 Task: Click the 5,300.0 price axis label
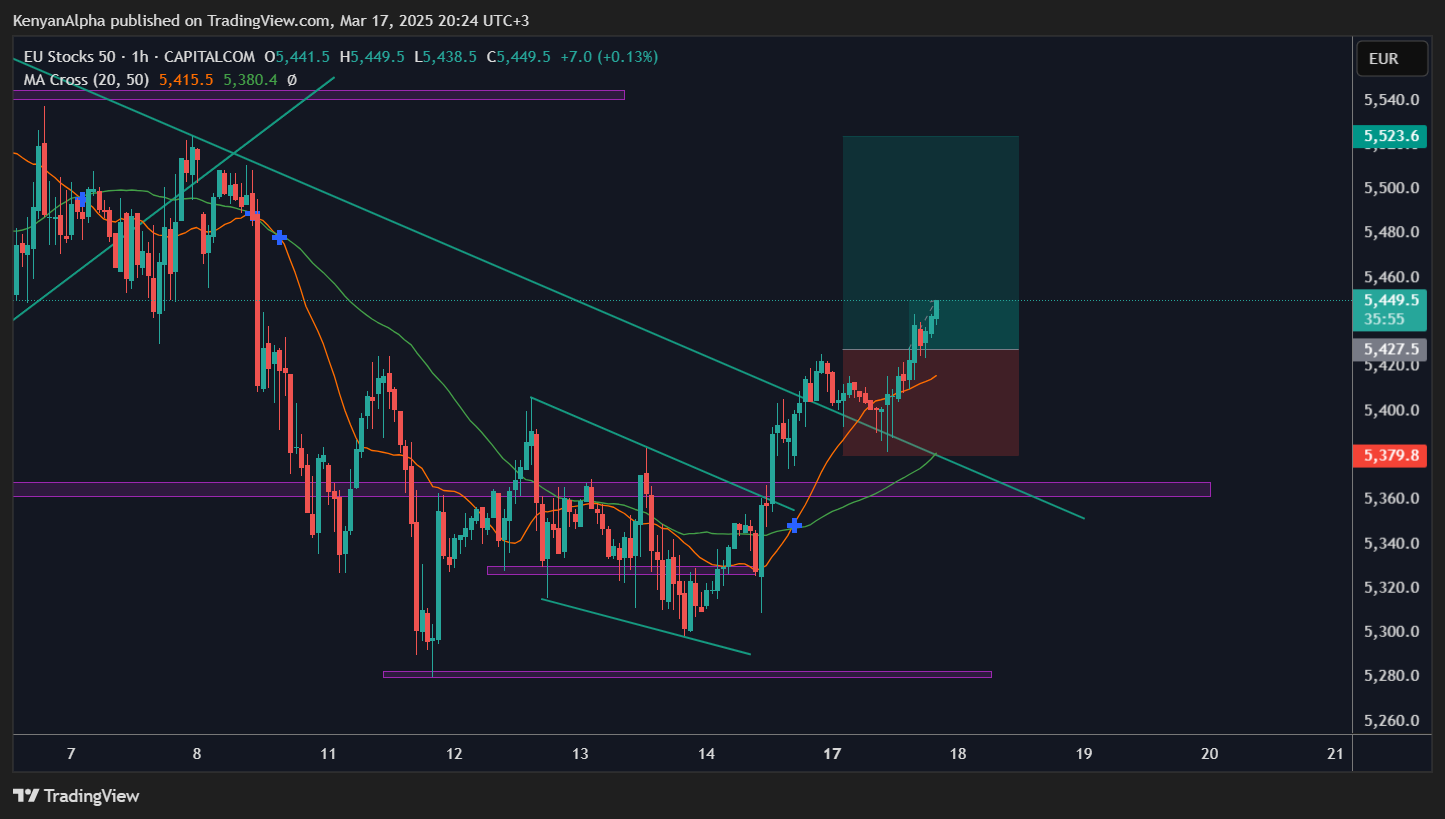point(1392,631)
